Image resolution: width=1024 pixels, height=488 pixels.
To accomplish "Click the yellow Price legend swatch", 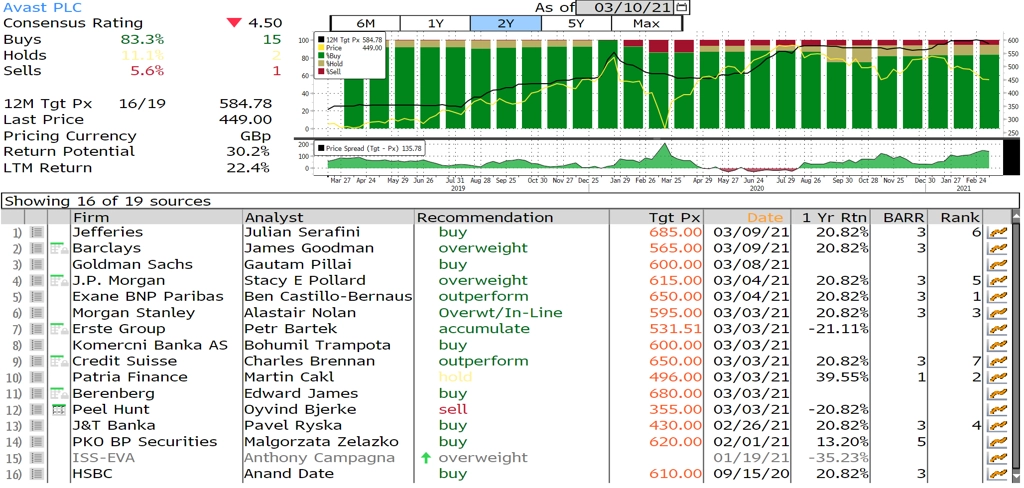I will click(x=319, y=48).
